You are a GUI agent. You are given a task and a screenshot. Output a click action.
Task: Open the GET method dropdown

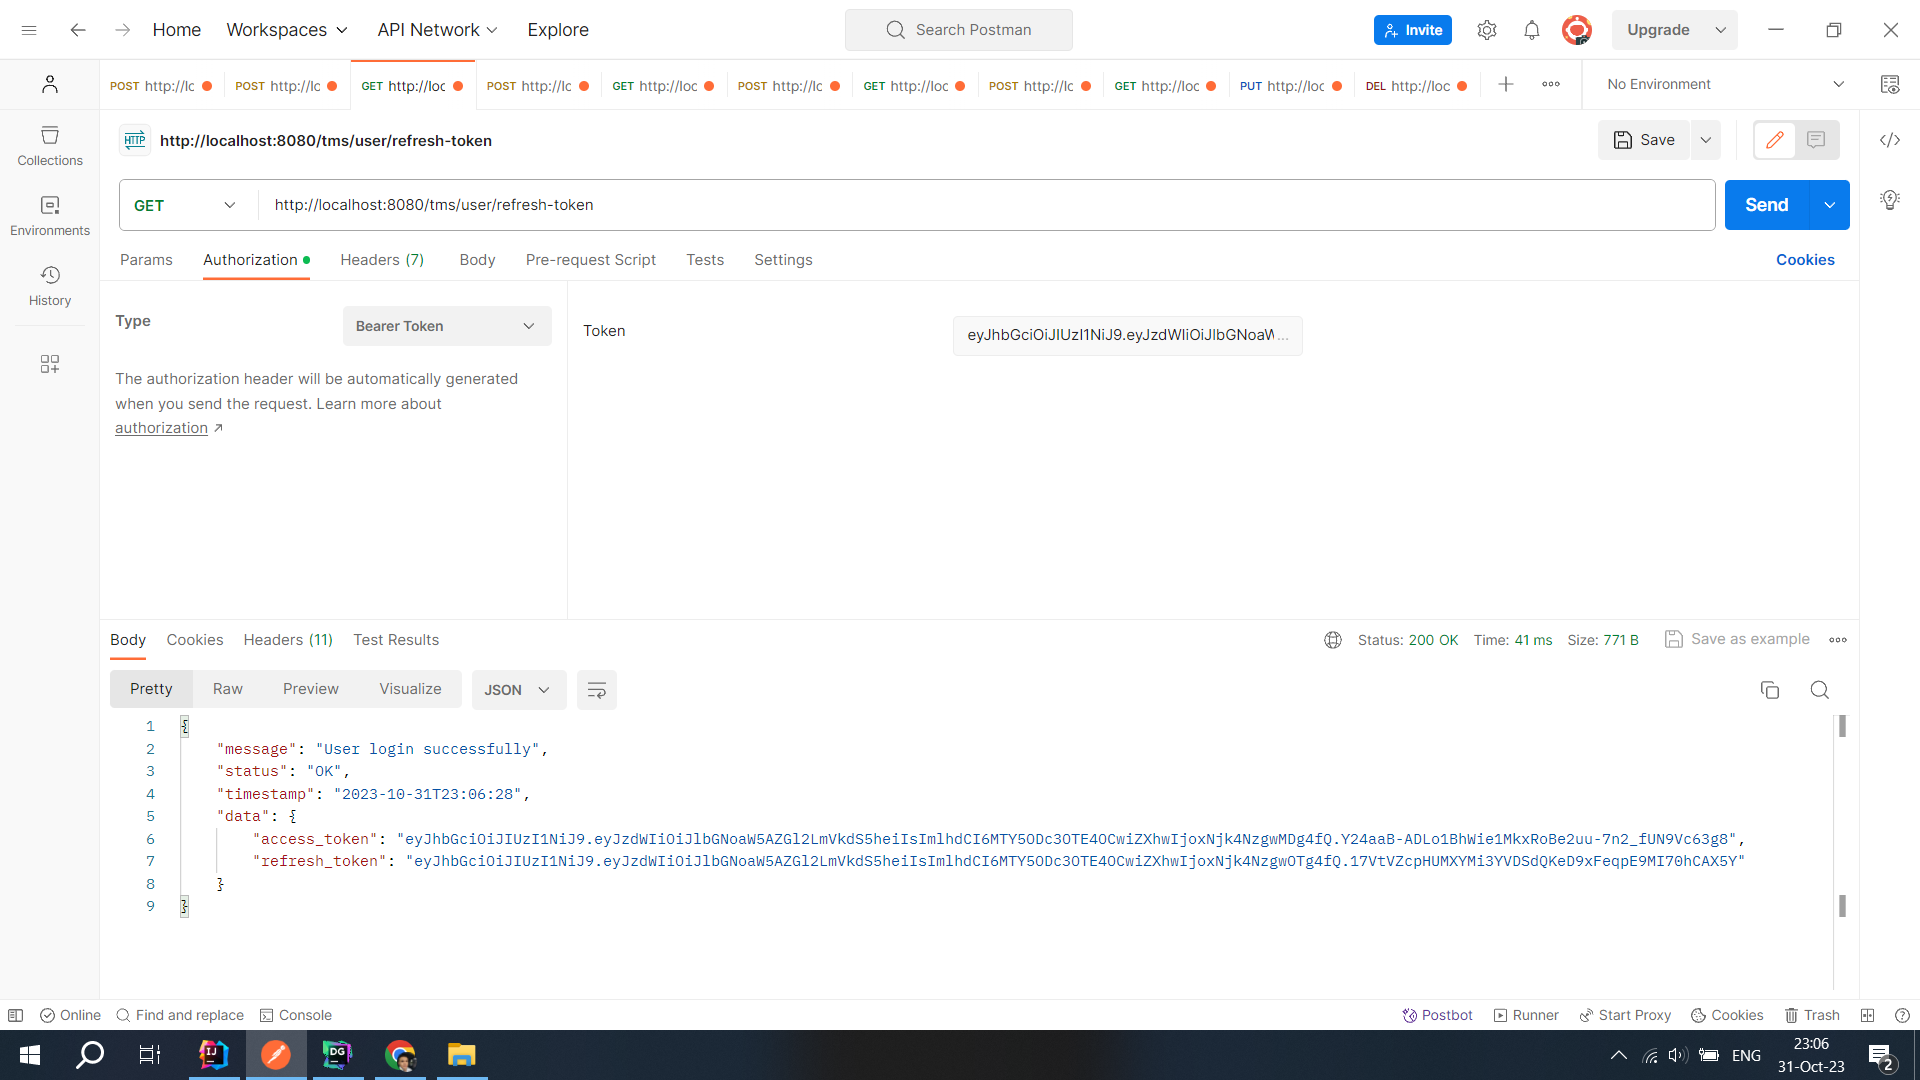[x=185, y=205]
